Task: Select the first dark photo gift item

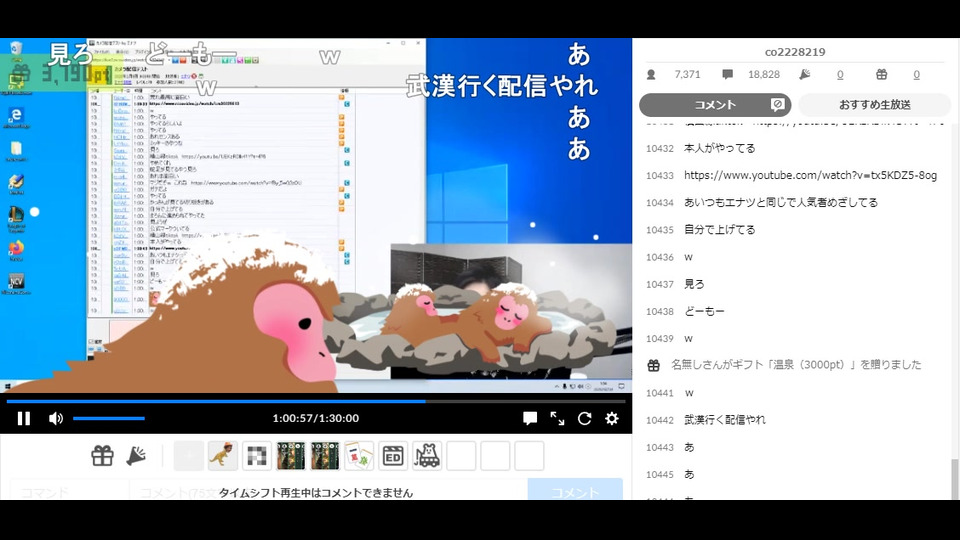Action: (291, 456)
